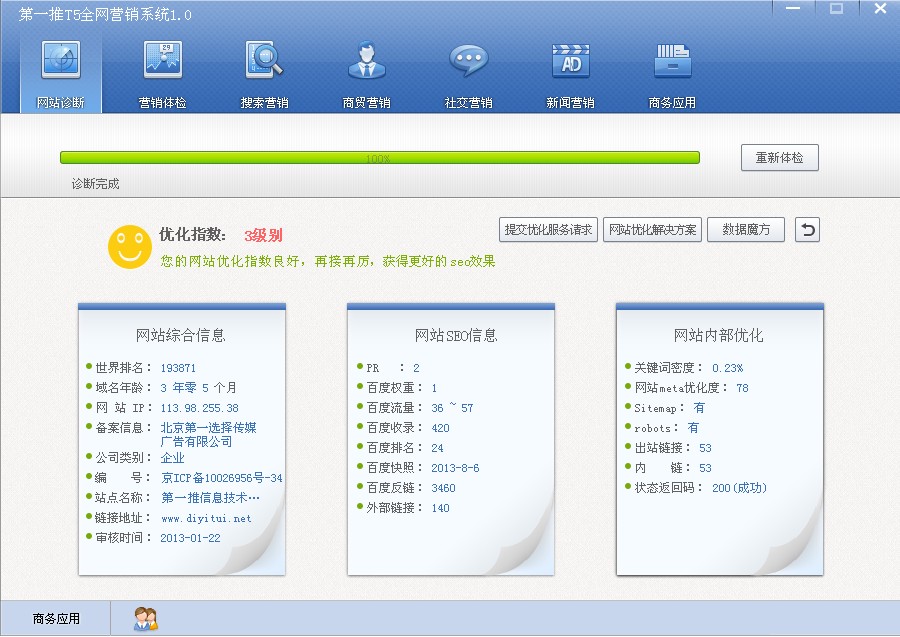Select the 营销体检 marketing checkup icon

click(162, 62)
